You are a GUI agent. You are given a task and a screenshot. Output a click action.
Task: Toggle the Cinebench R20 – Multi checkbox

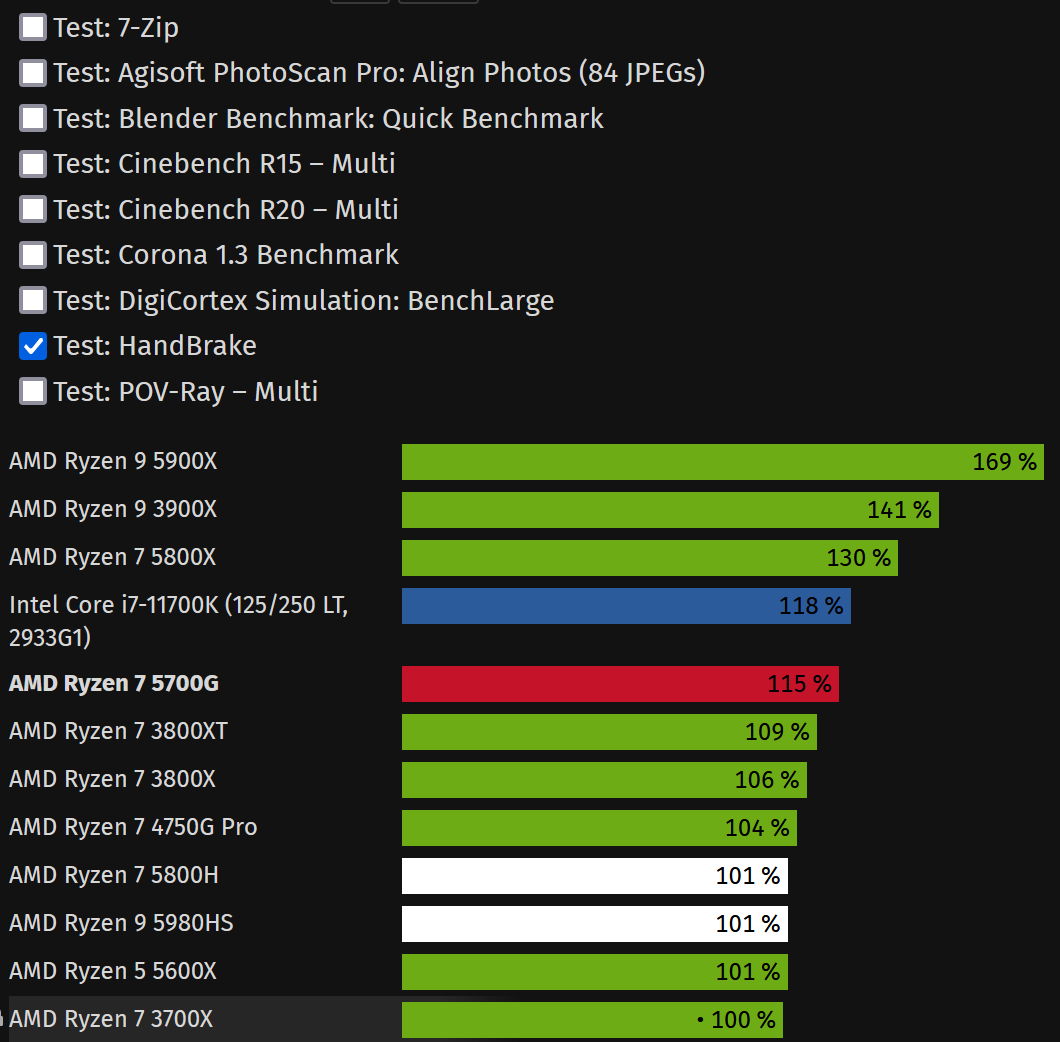[x=33, y=209]
